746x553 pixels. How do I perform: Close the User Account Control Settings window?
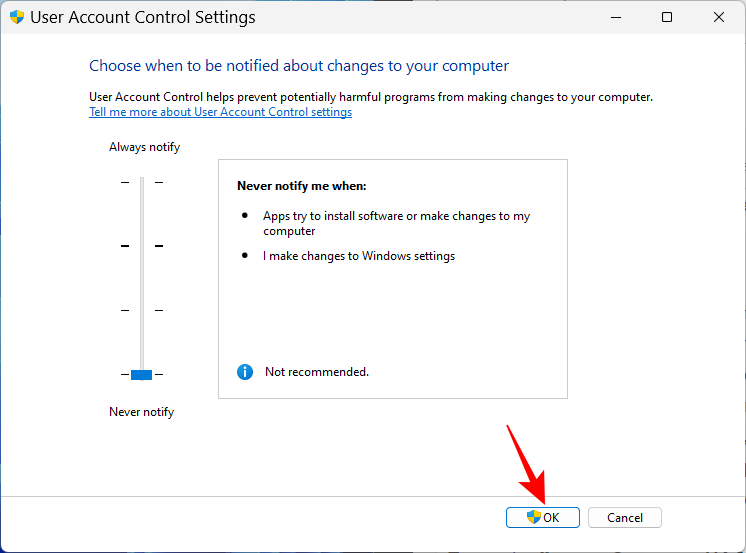click(719, 17)
